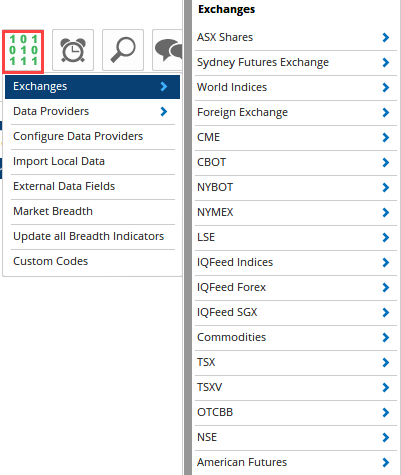
Task: Expand OTCBB chevron arrow
Action: [x=386, y=412]
